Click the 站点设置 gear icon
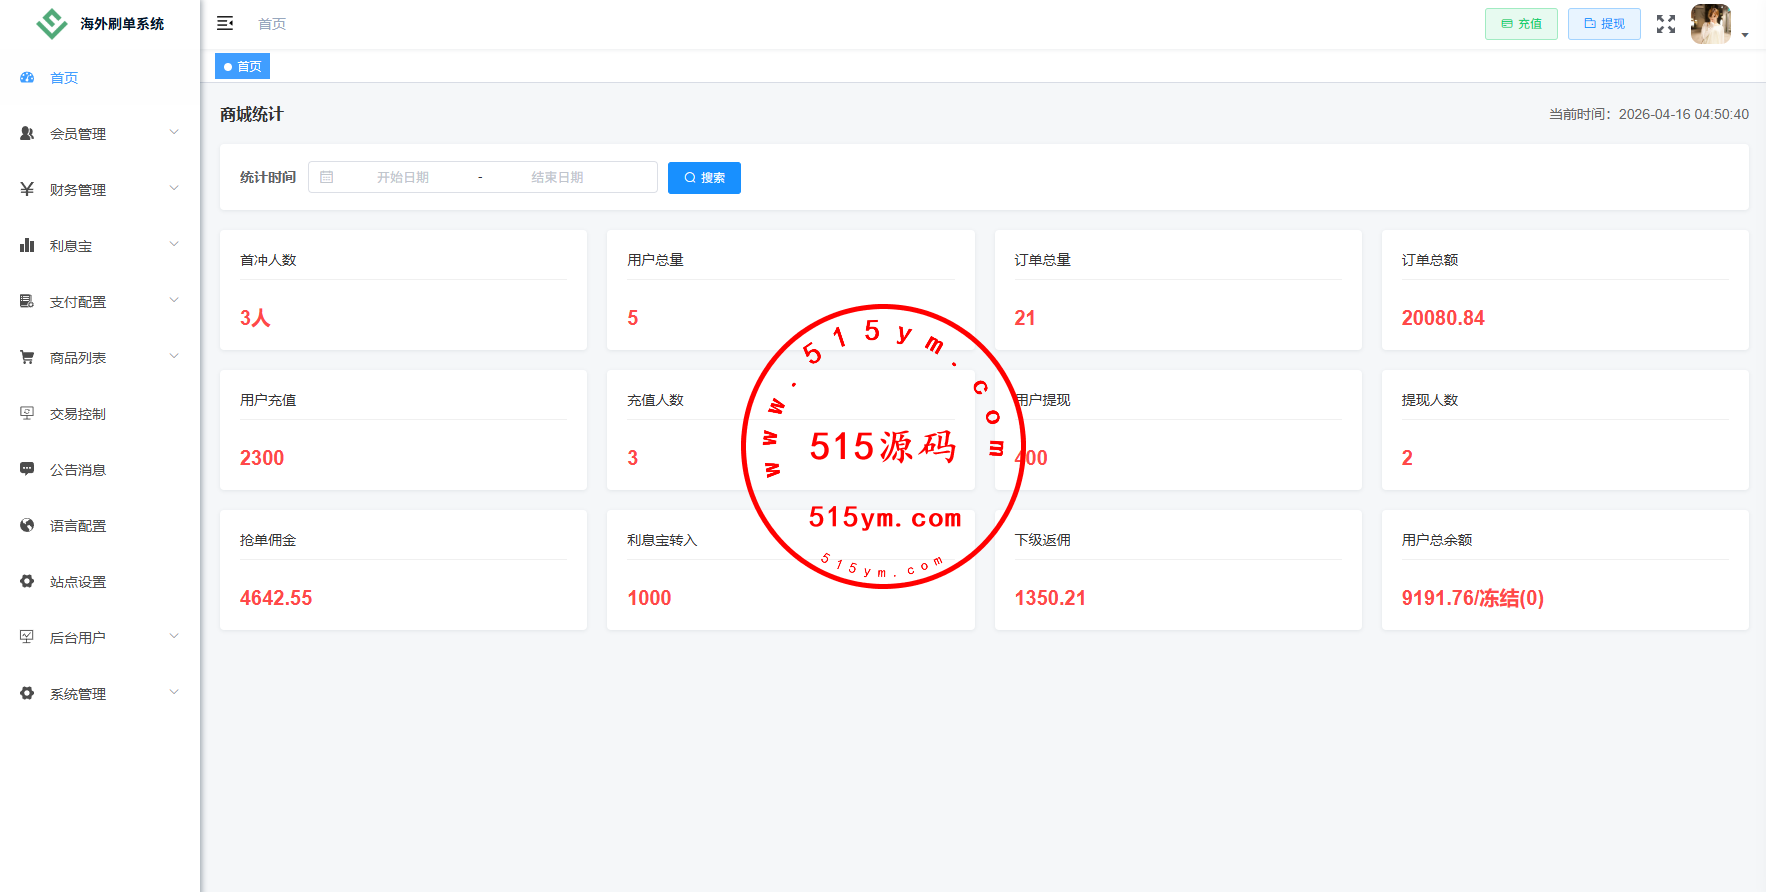 (27, 581)
